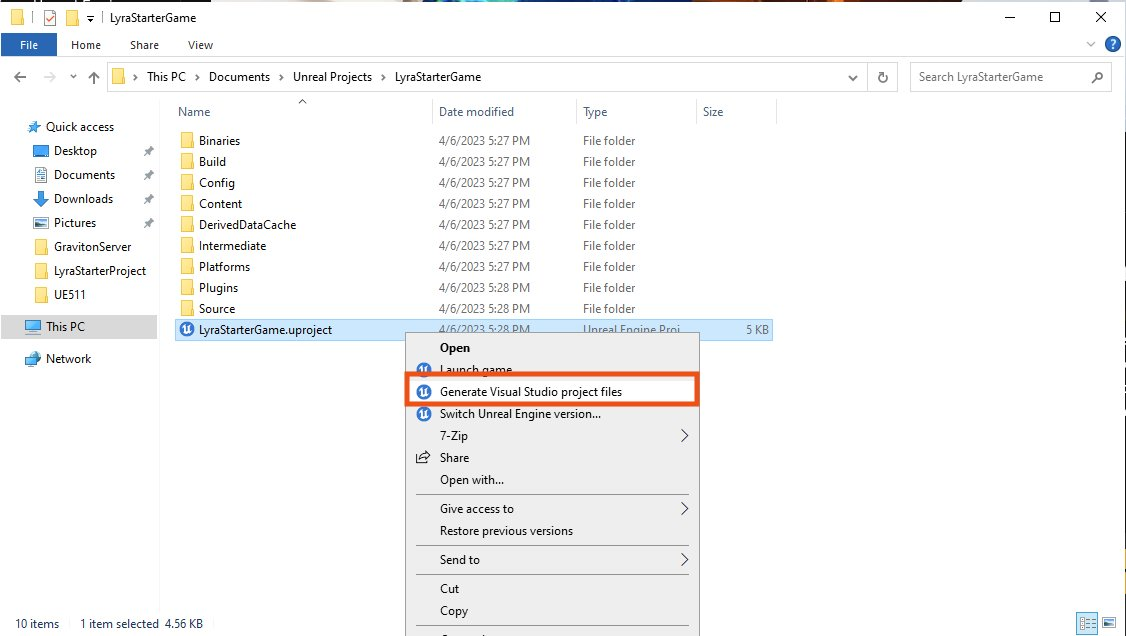Click the Unreal icon beside Switch Unreal Engine version
This screenshot has width=1126, height=636.
click(424, 414)
